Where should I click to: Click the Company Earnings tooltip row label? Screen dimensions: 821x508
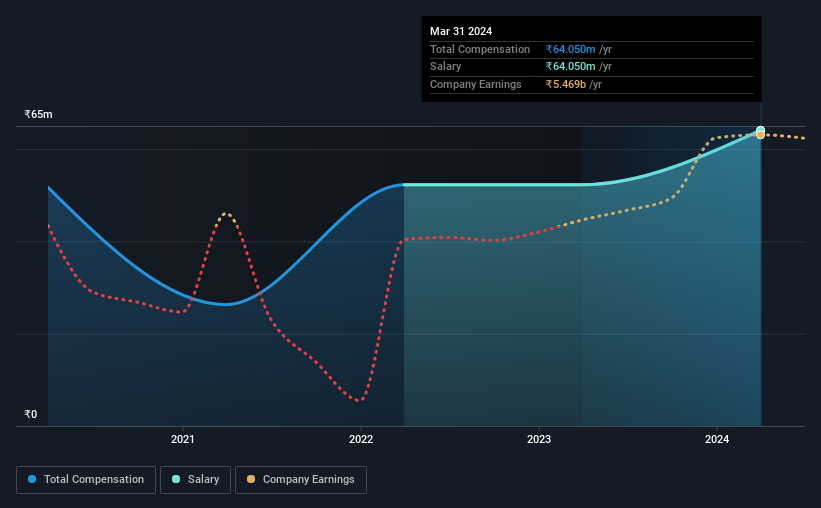click(x=475, y=84)
